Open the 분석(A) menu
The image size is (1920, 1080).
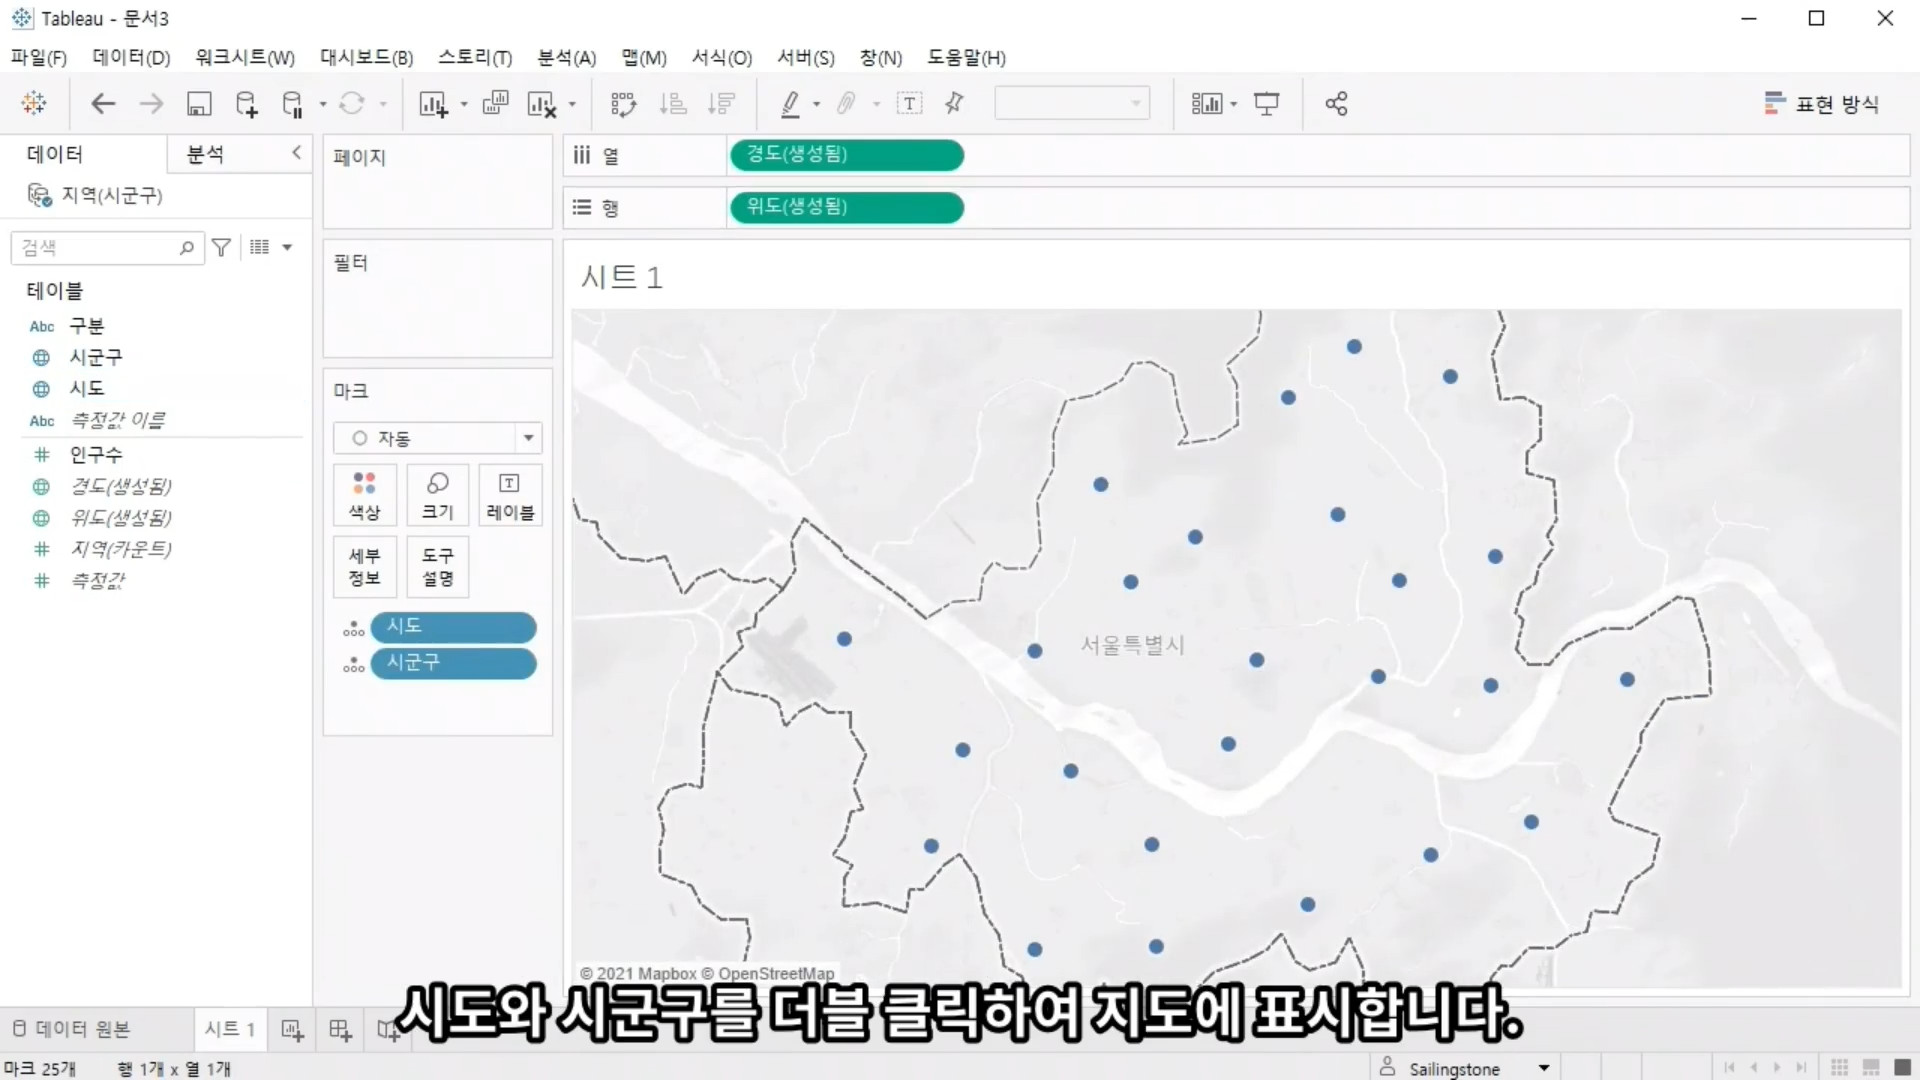pos(566,58)
